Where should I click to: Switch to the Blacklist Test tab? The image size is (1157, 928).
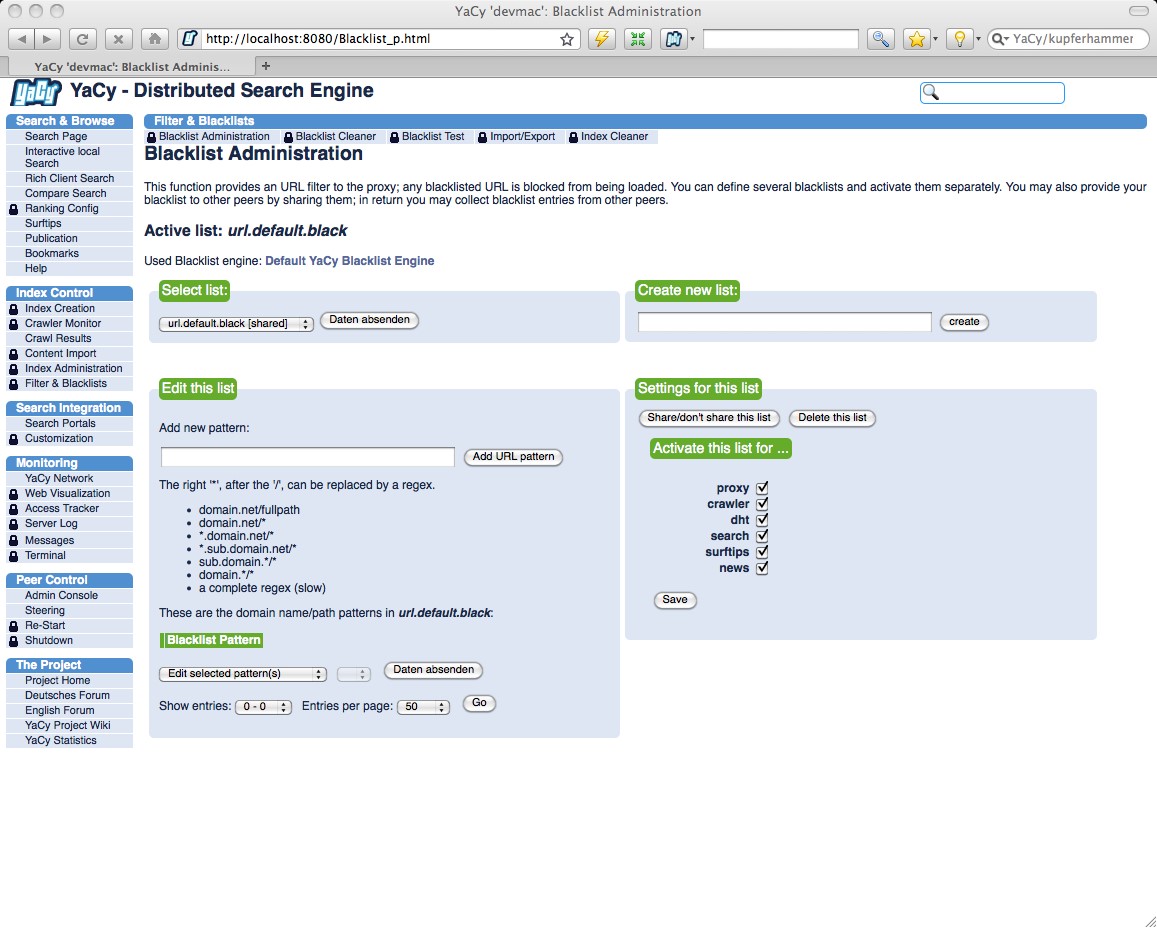pos(433,136)
